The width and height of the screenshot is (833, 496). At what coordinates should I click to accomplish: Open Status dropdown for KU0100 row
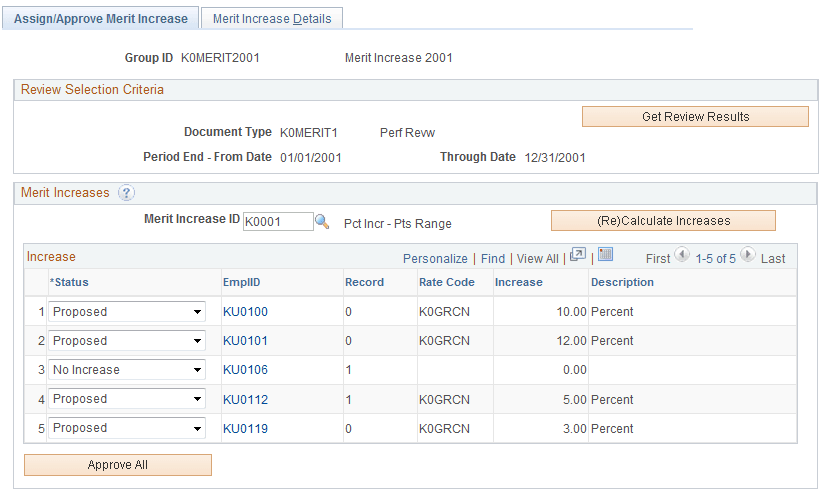pos(126,312)
